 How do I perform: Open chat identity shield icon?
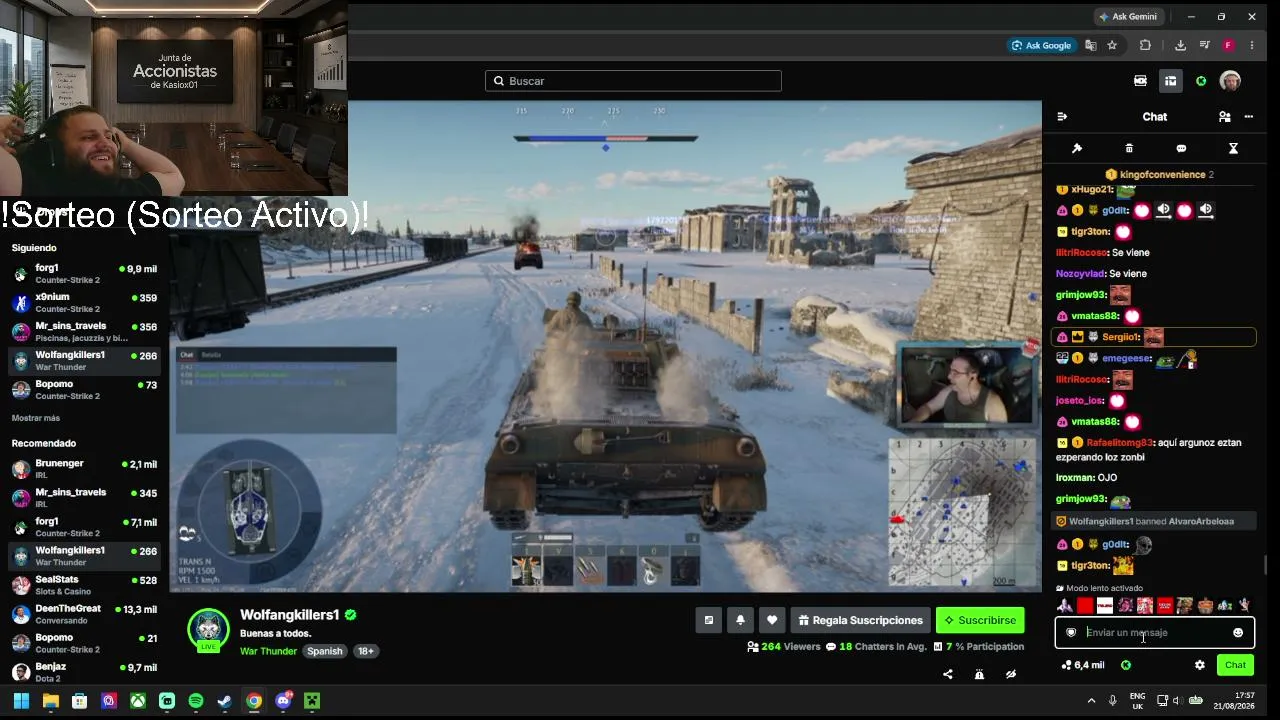(x=1071, y=633)
